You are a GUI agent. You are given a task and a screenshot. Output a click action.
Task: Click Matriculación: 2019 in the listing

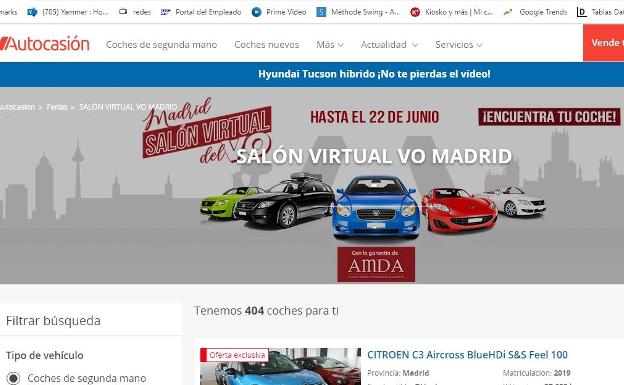(536, 373)
